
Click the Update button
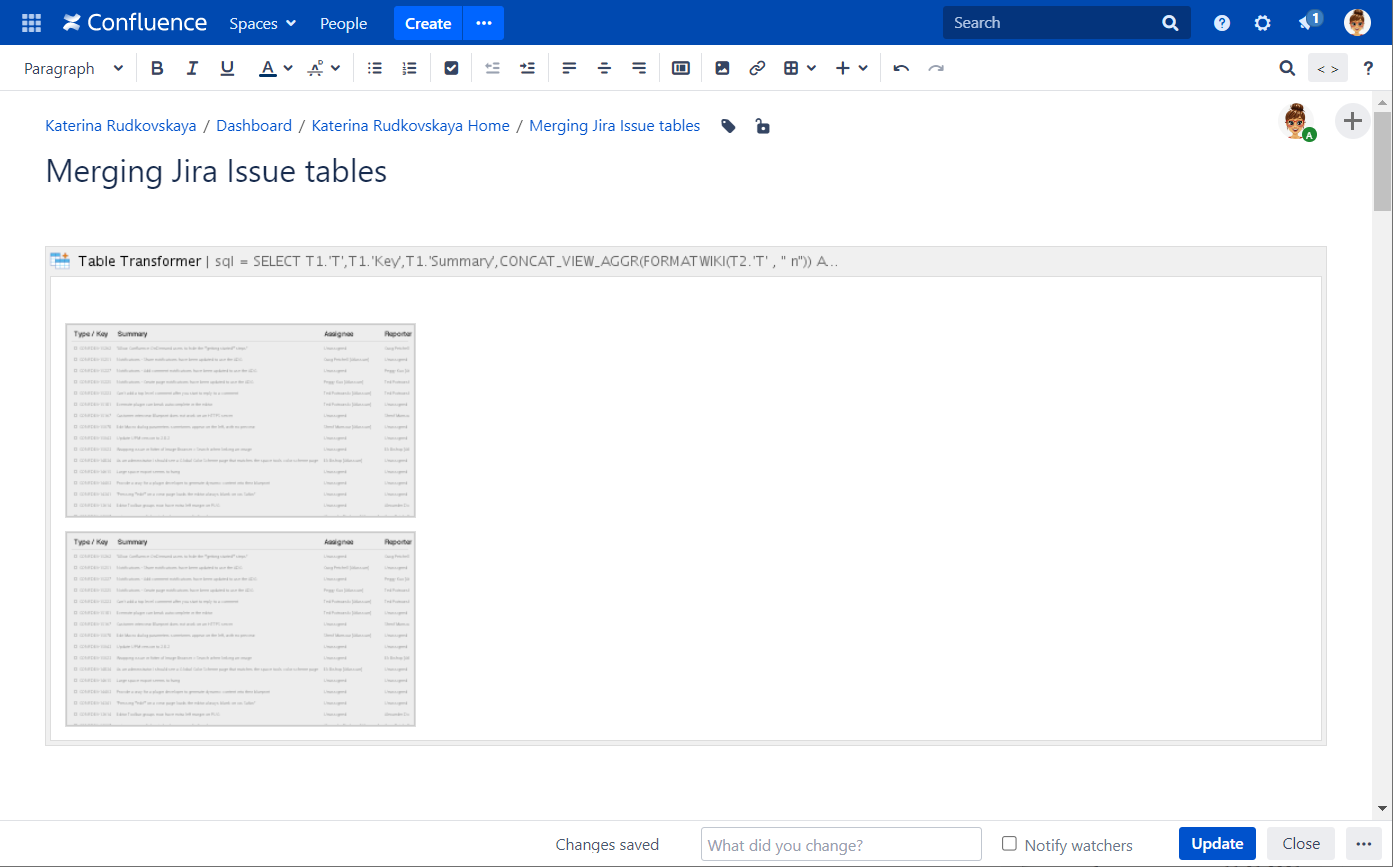click(1217, 844)
